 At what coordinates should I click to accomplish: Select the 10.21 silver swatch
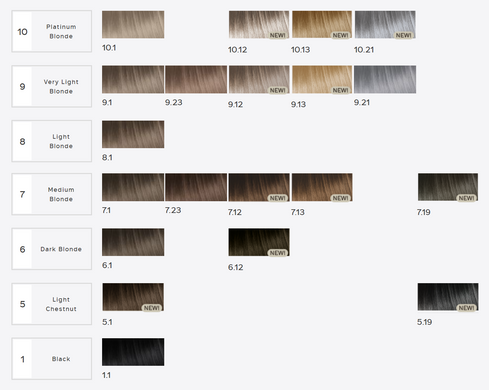[385, 24]
